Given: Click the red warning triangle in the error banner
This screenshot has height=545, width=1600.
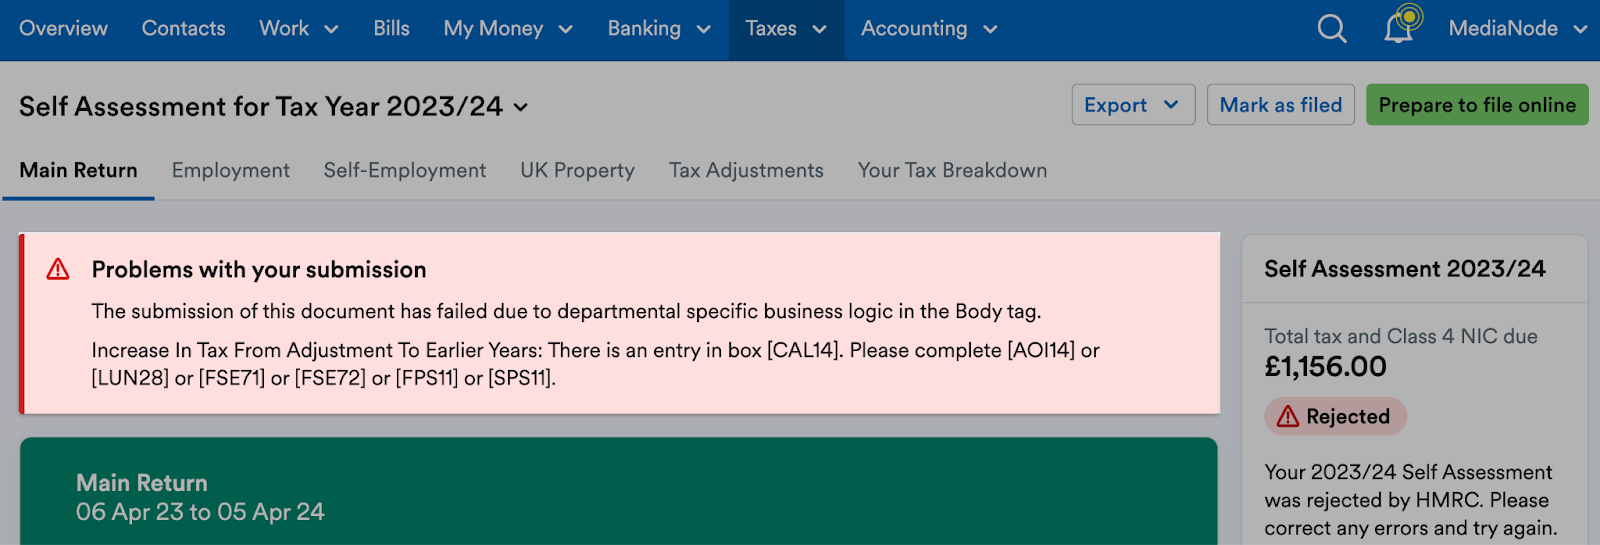Looking at the screenshot, I should 58,269.
